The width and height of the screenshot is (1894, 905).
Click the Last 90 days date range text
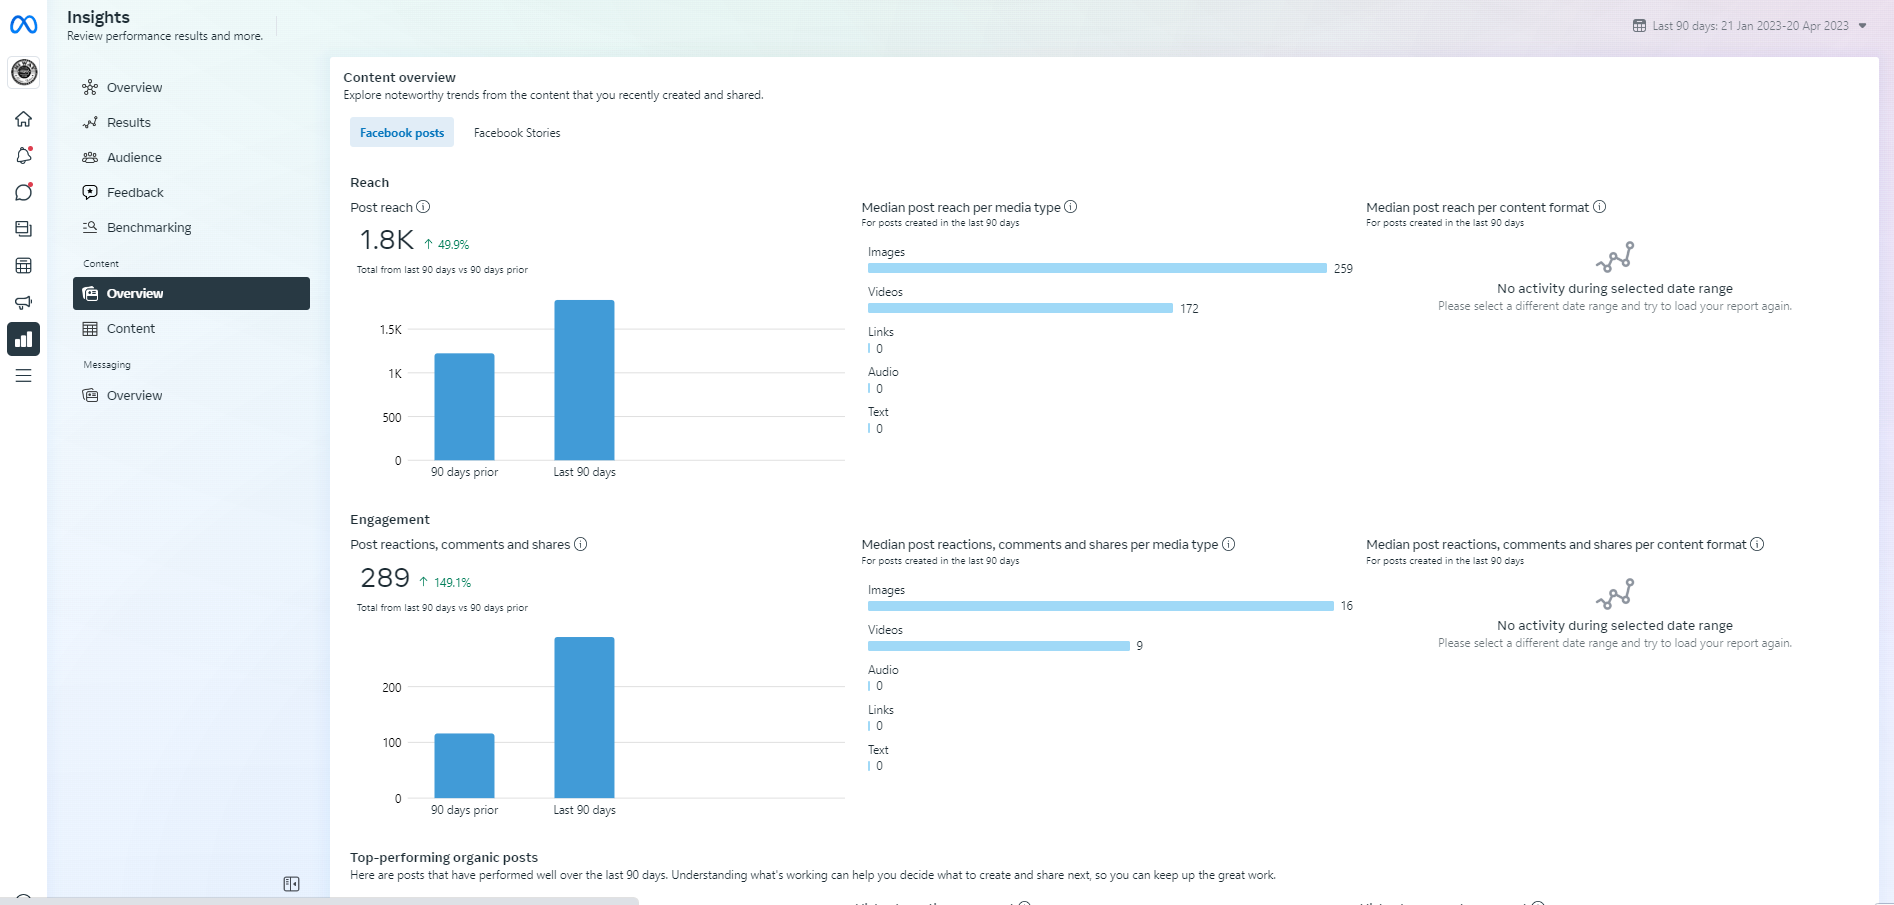tap(1750, 26)
